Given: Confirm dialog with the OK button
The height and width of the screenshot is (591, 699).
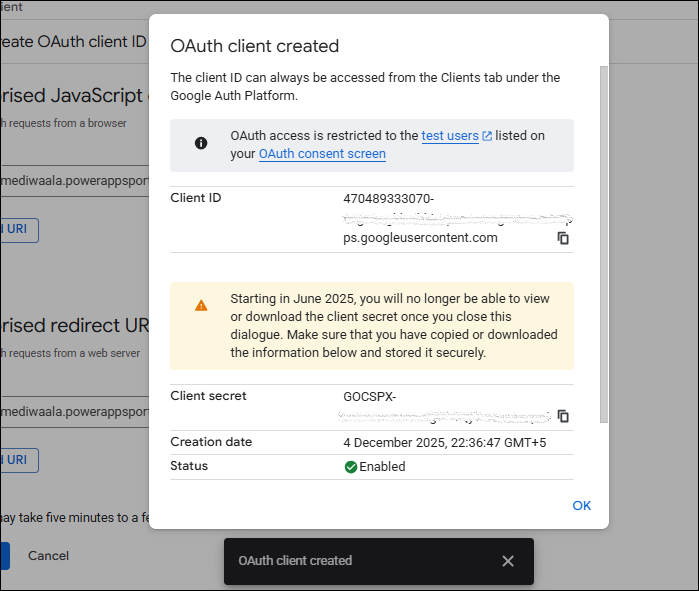Looking at the screenshot, I should coord(581,505).
